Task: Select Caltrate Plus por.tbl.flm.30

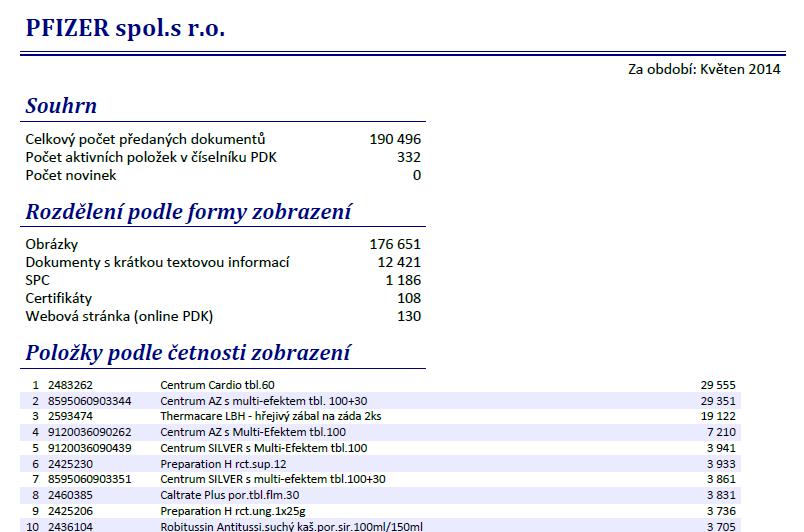Action: 230,495
